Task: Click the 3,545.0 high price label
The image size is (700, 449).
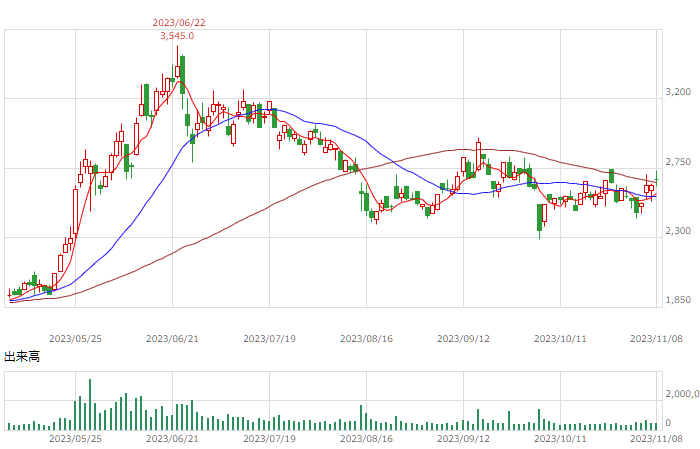Action: pyautogui.click(x=177, y=36)
